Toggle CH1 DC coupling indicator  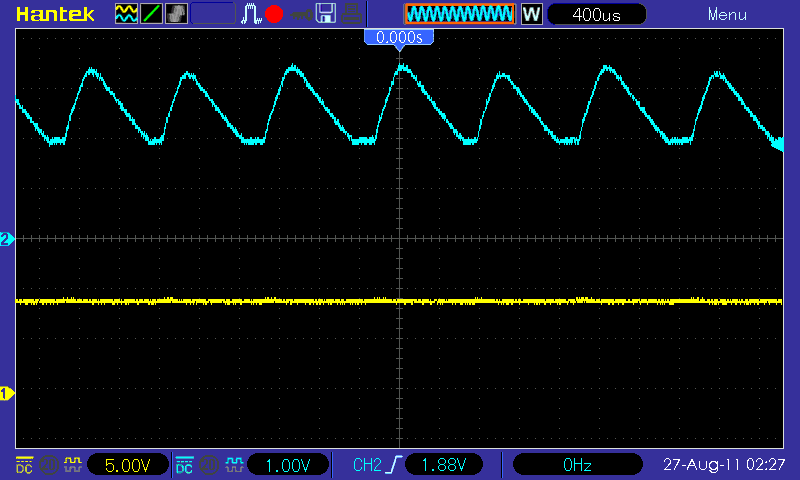tap(24, 465)
